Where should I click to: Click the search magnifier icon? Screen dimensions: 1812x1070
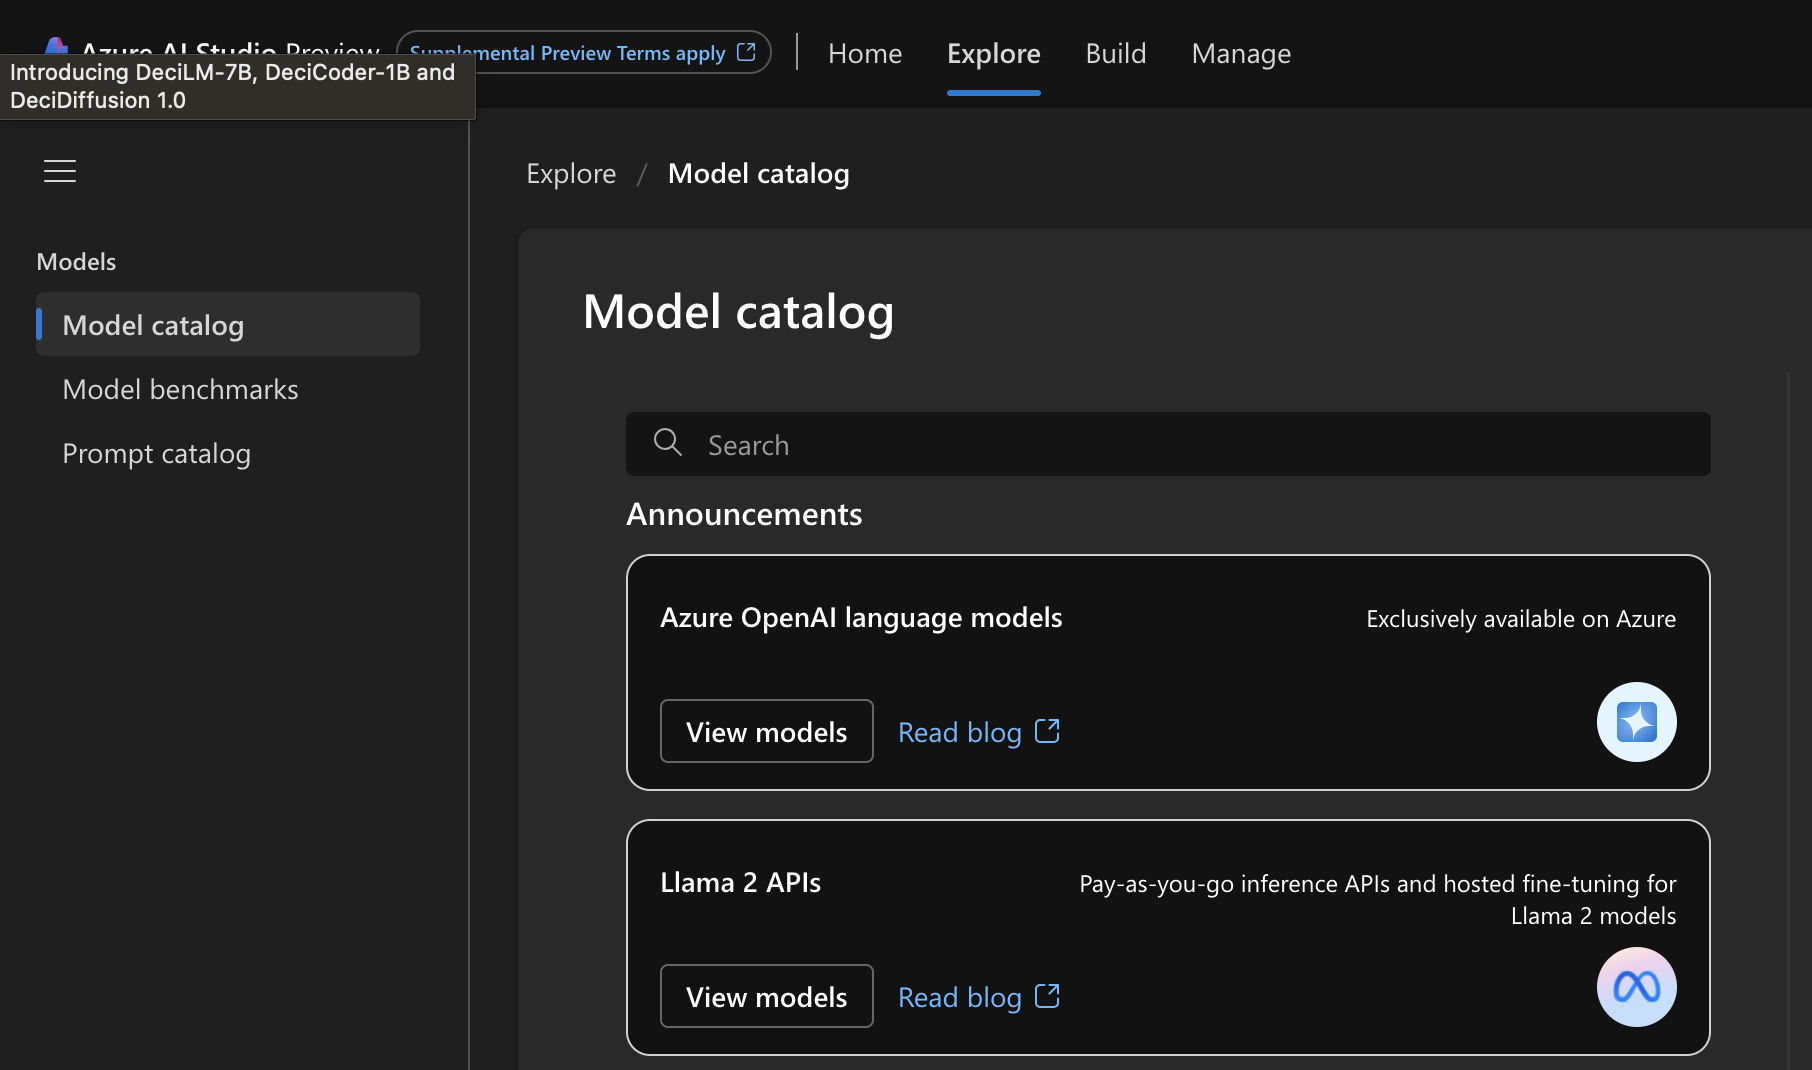pos(667,442)
